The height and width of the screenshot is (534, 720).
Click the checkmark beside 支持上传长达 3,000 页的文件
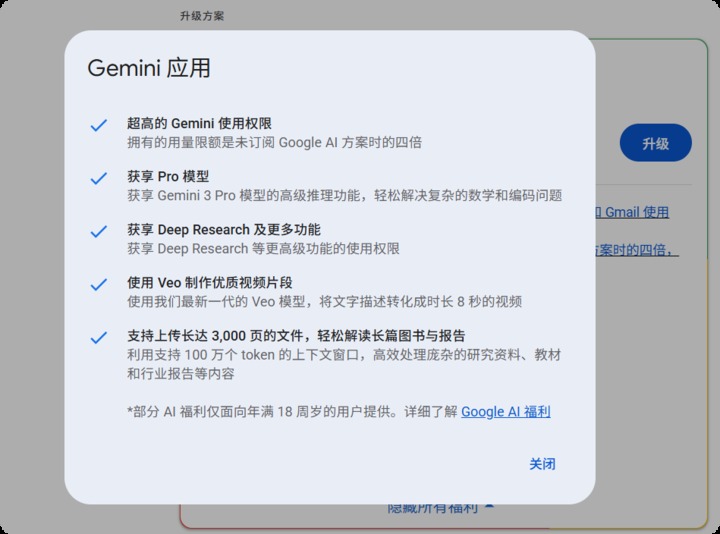[x=99, y=337]
